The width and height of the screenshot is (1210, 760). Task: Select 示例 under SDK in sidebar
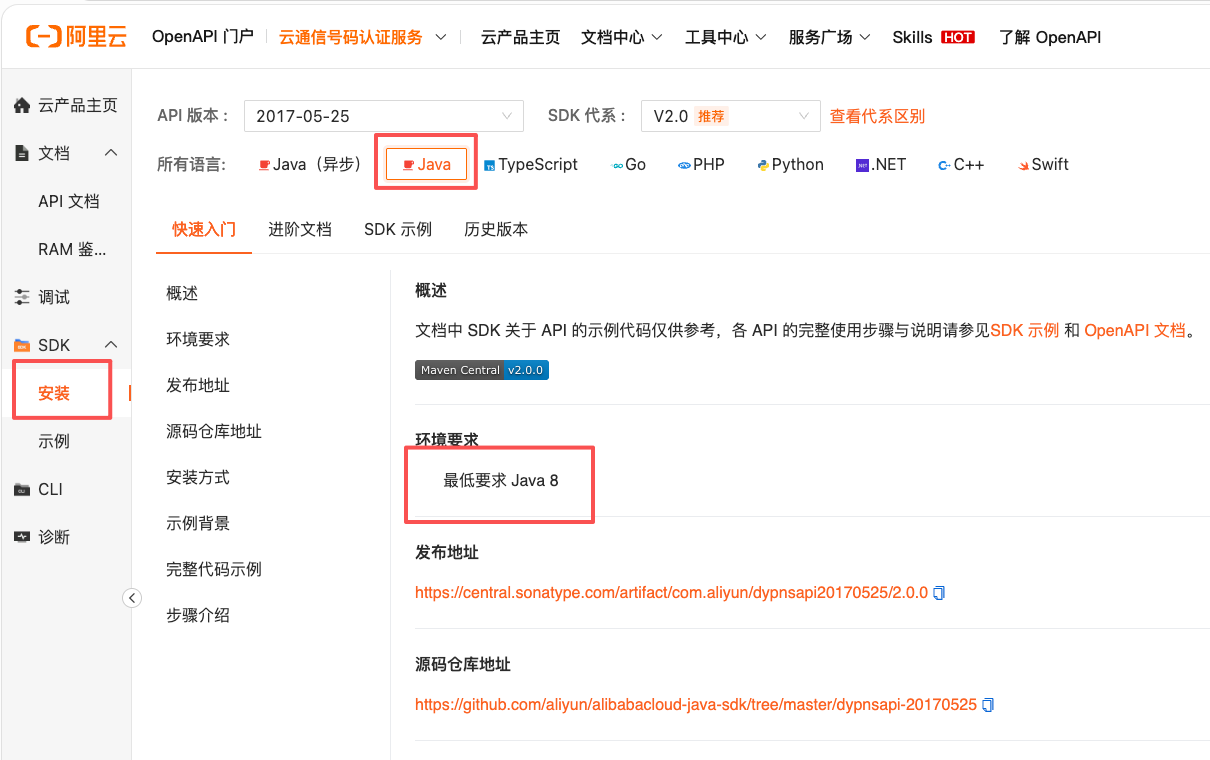(x=54, y=441)
